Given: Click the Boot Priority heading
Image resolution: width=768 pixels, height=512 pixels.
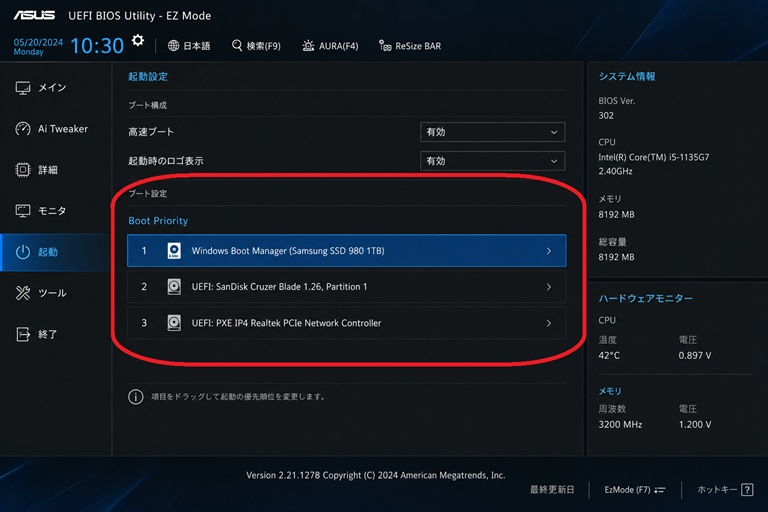Looking at the screenshot, I should pos(158,221).
